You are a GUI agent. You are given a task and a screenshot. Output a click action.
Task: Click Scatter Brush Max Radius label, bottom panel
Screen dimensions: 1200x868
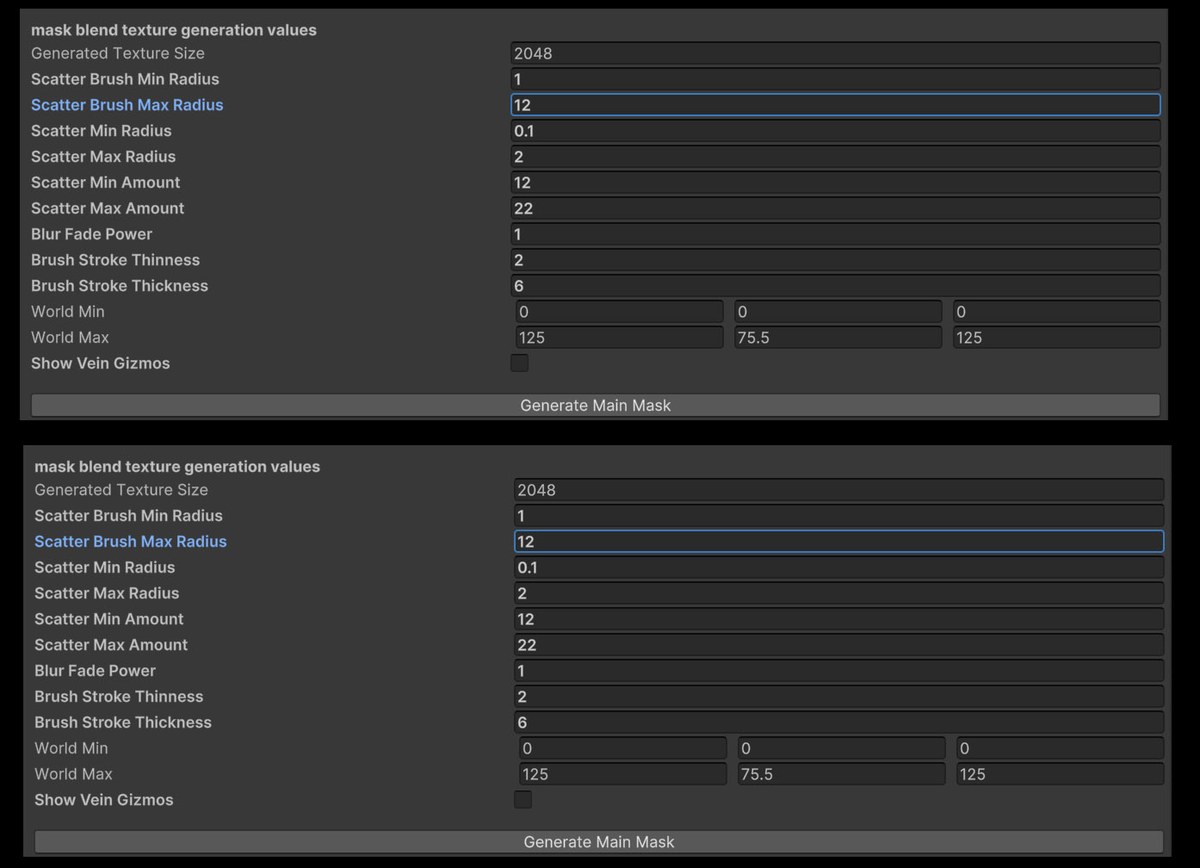tap(131, 542)
